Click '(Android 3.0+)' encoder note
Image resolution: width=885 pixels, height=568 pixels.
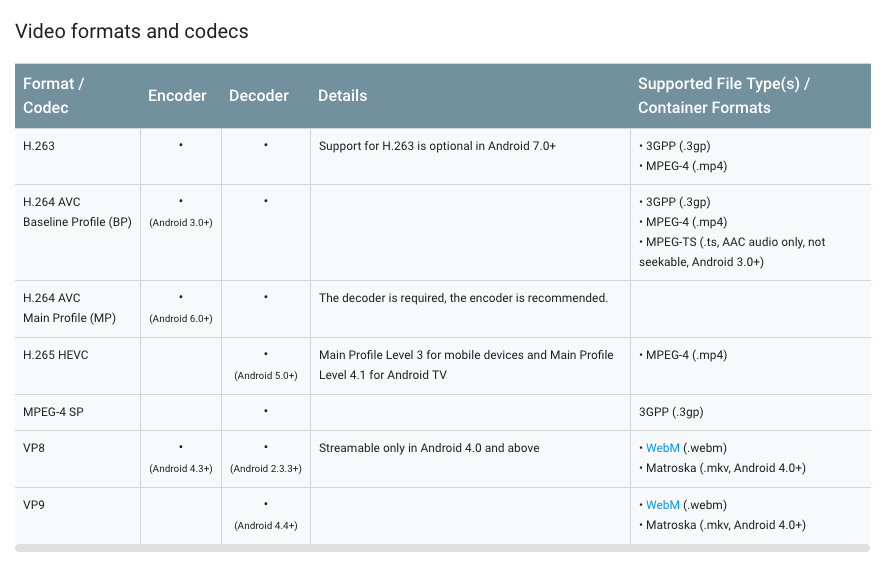click(x=181, y=222)
